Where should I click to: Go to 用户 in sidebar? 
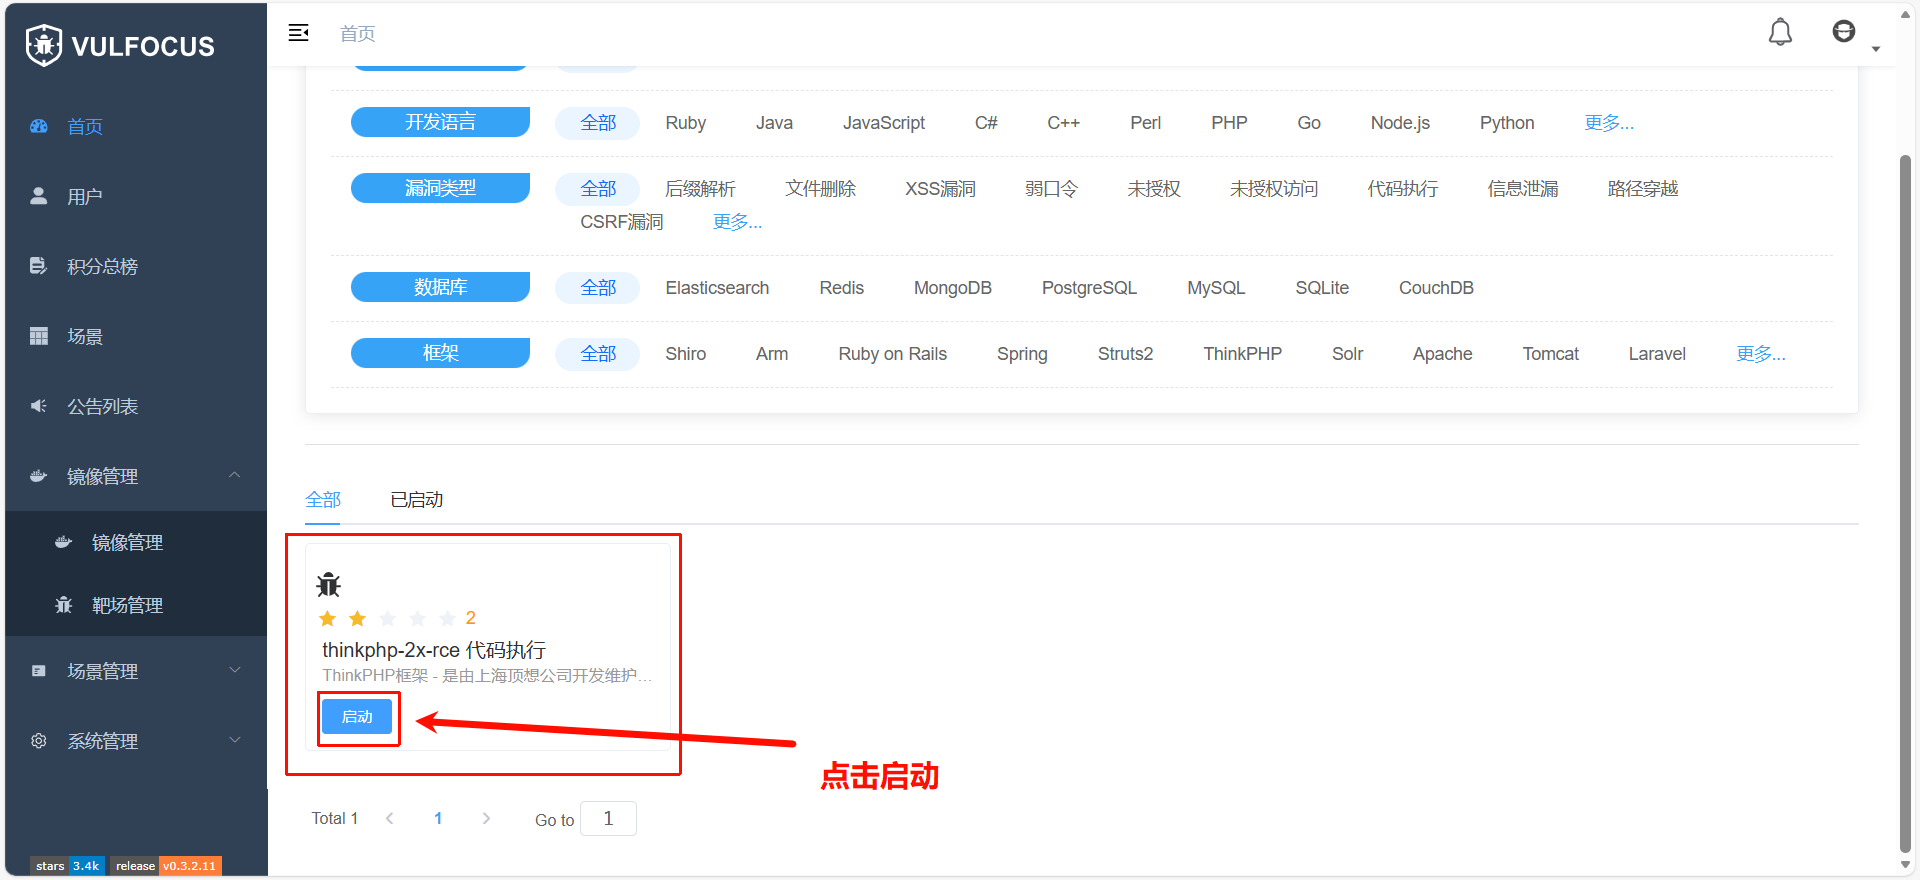[85, 197]
